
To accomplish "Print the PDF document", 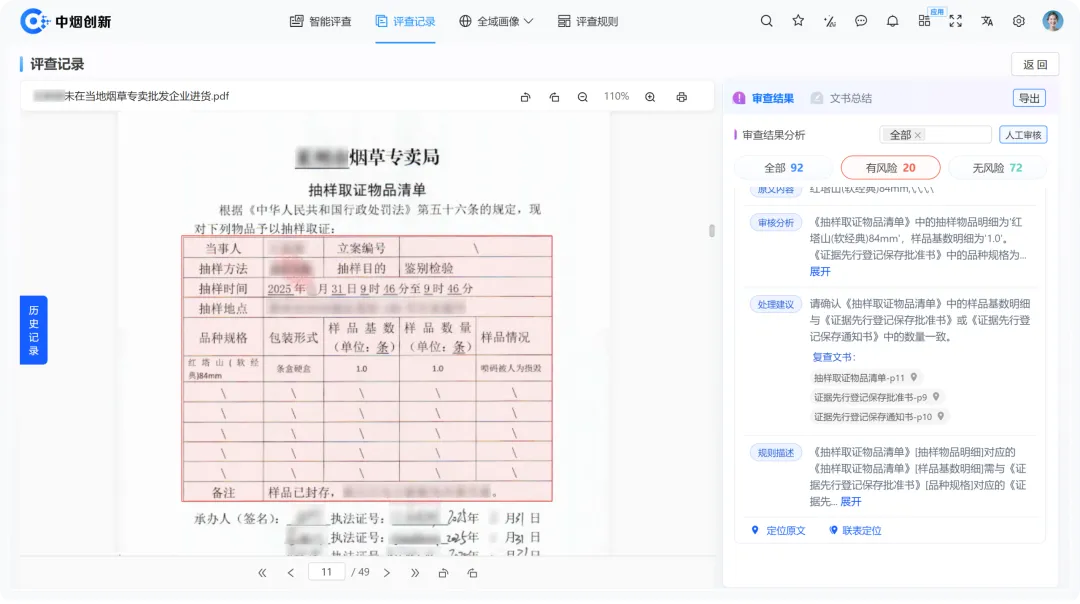I will coord(681,97).
